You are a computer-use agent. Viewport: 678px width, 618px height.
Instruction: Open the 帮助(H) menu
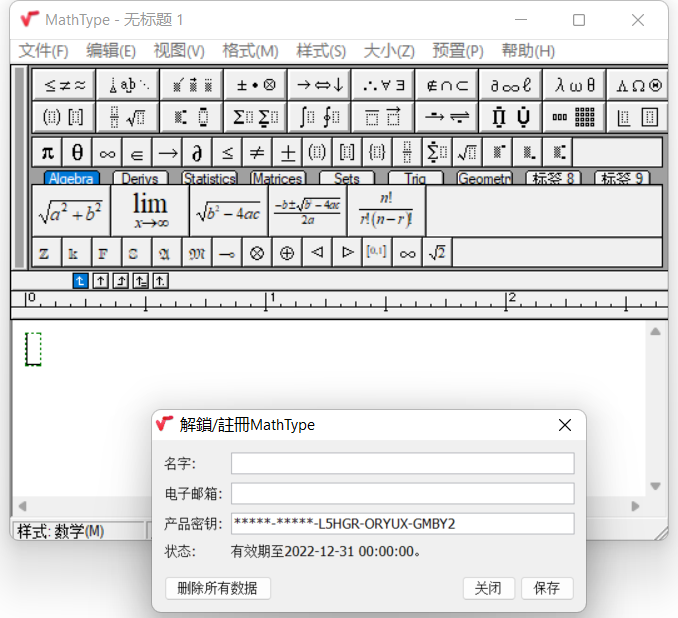click(x=528, y=51)
